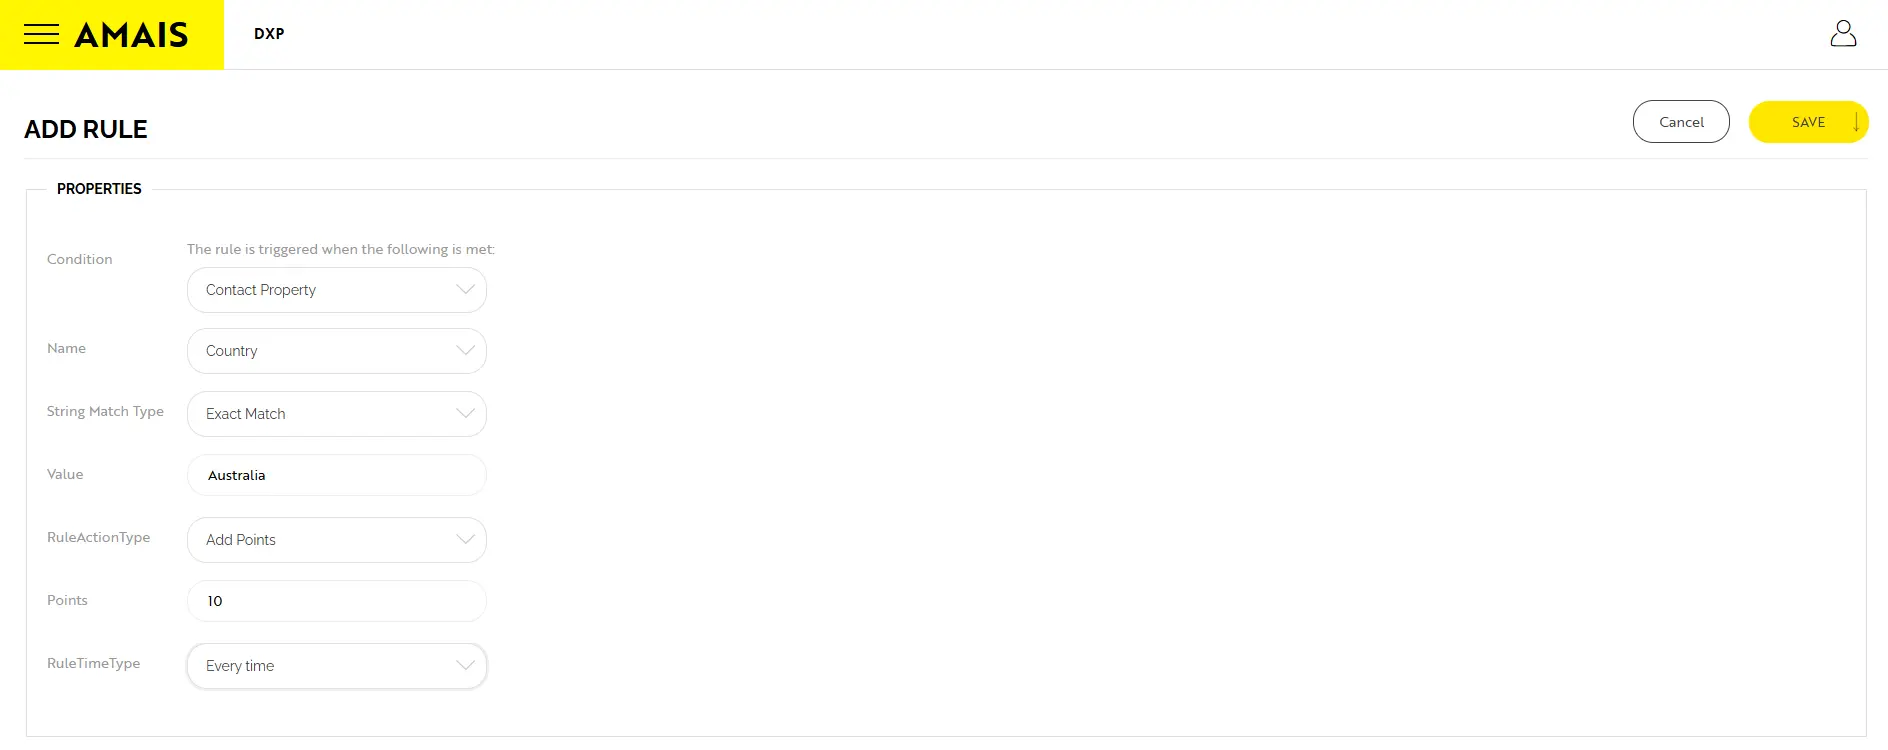The width and height of the screenshot is (1888, 750).
Task: Click the Add Points dropdown chevron
Action: [465, 540]
